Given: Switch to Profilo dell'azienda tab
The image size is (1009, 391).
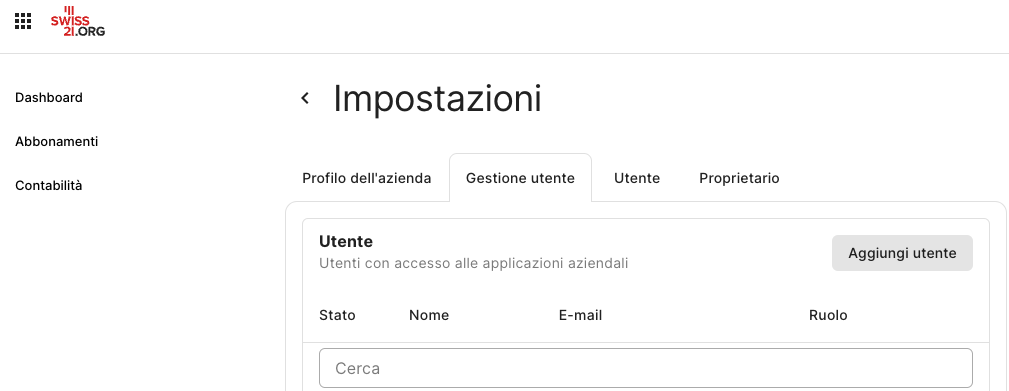Looking at the screenshot, I should (367, 178).
